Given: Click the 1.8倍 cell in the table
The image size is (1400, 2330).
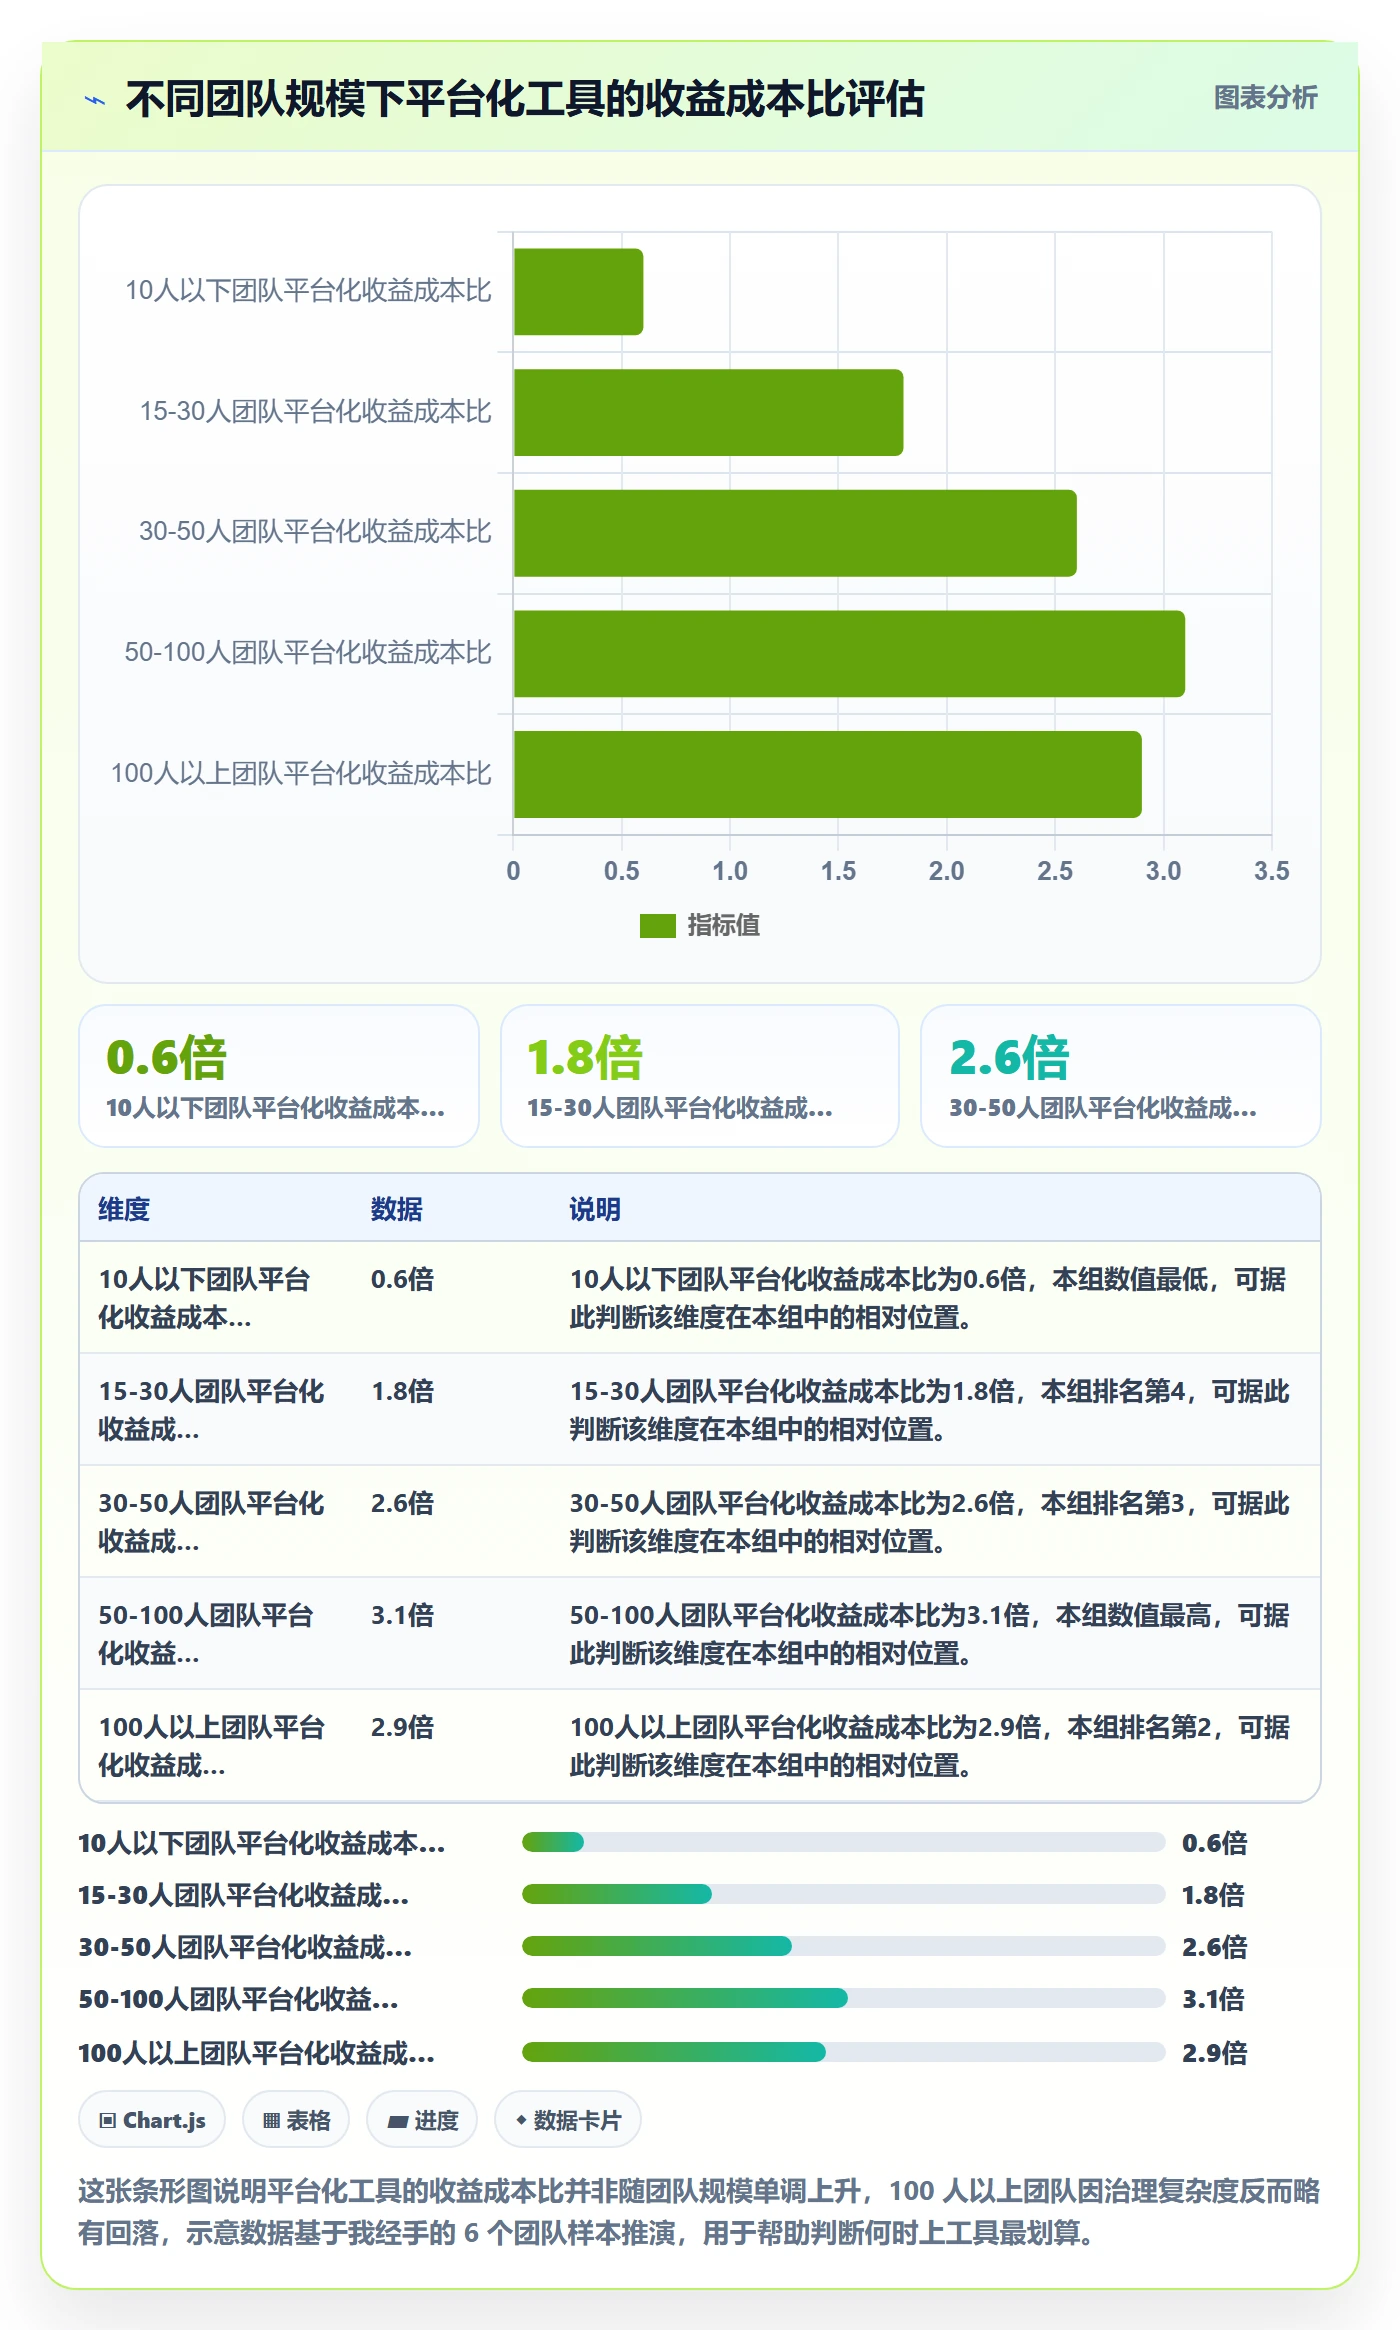Looking at the screenshot, I should 403,1391.
